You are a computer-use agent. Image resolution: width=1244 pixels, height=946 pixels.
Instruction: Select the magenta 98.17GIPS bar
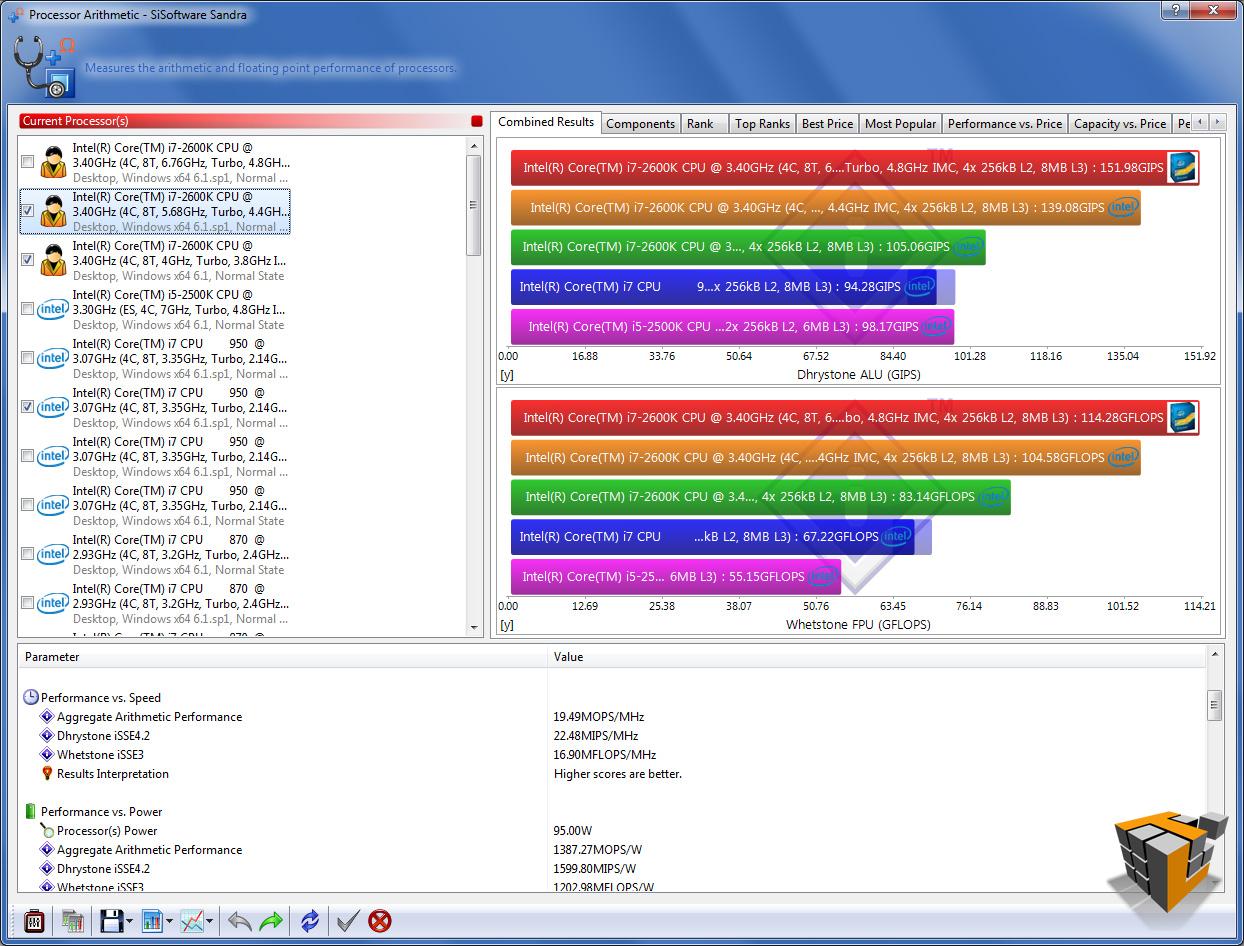[x=732, y=326]
